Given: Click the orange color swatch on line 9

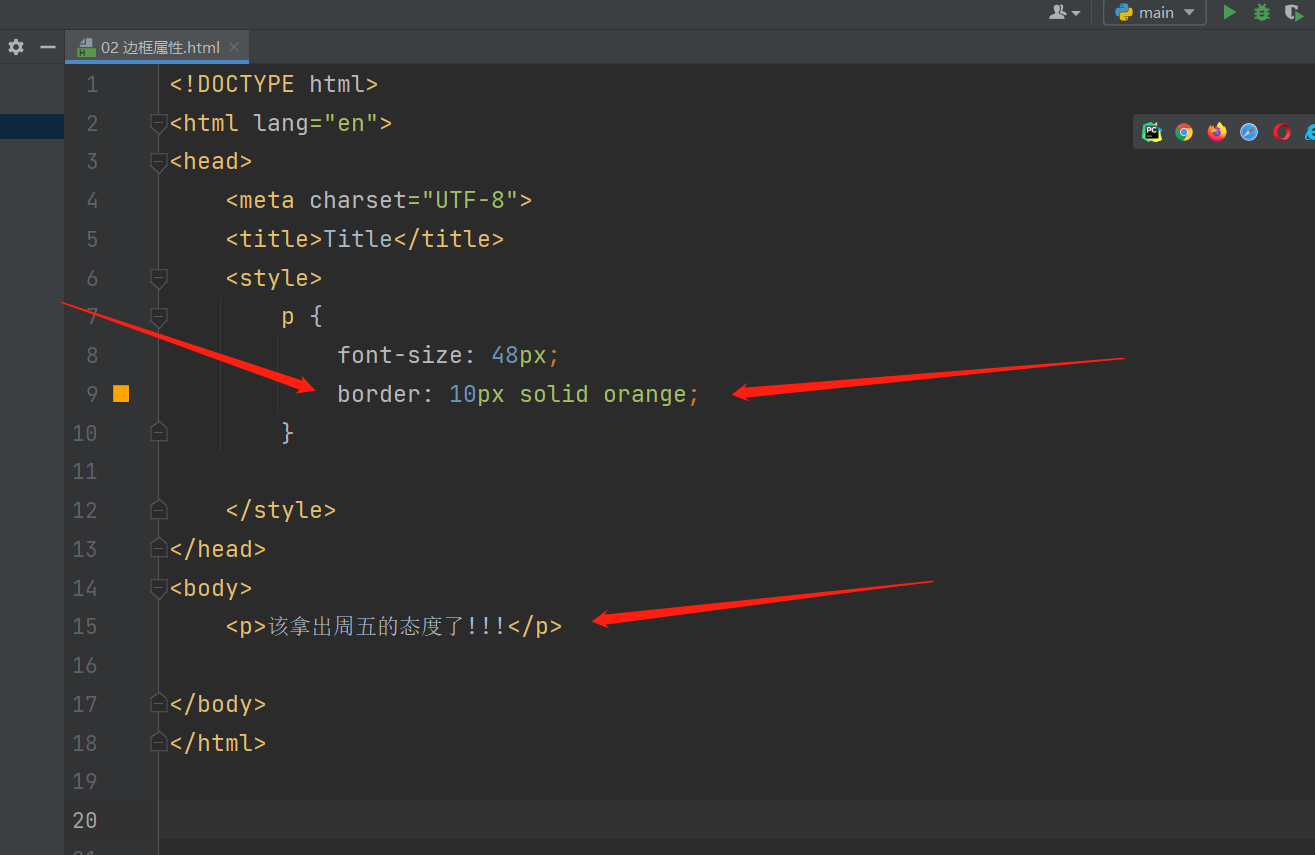Looking at the screenshot, I should 121,394.
